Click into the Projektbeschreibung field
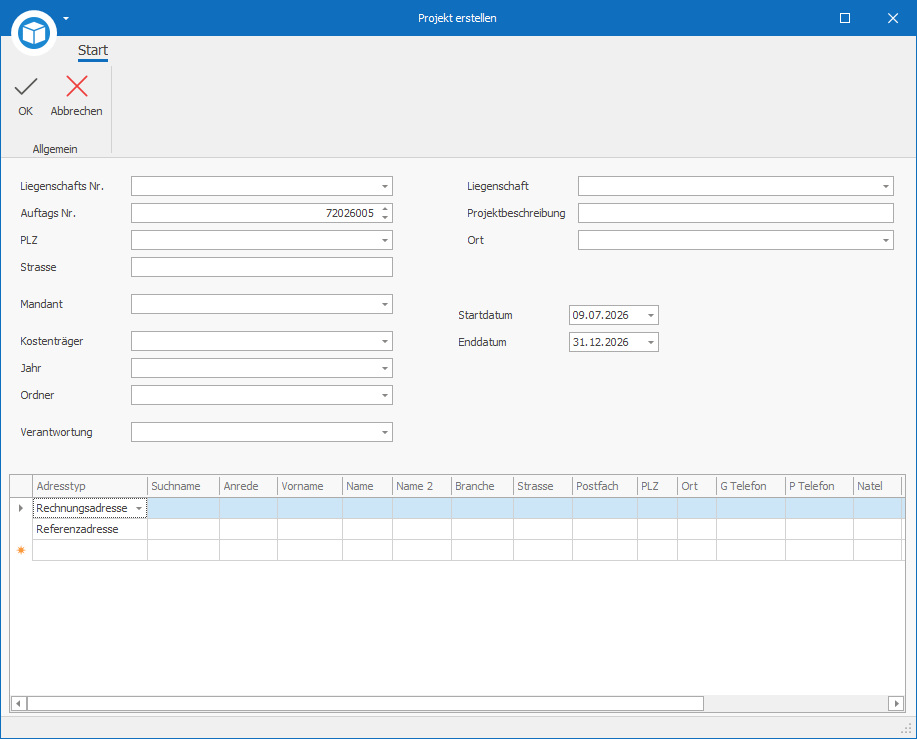 click(x=736, y=213)
